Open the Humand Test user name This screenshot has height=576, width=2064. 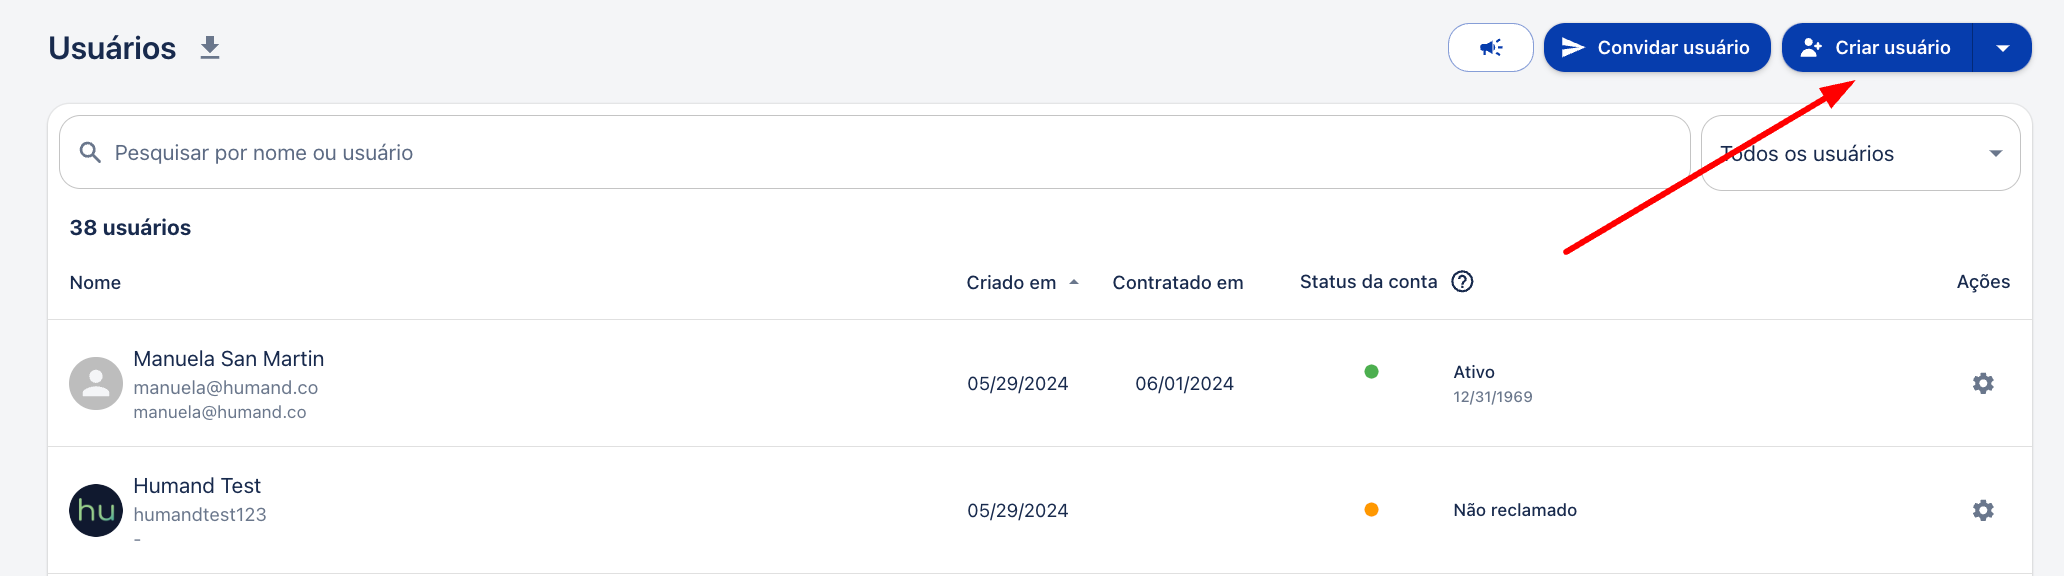[197, 486]
